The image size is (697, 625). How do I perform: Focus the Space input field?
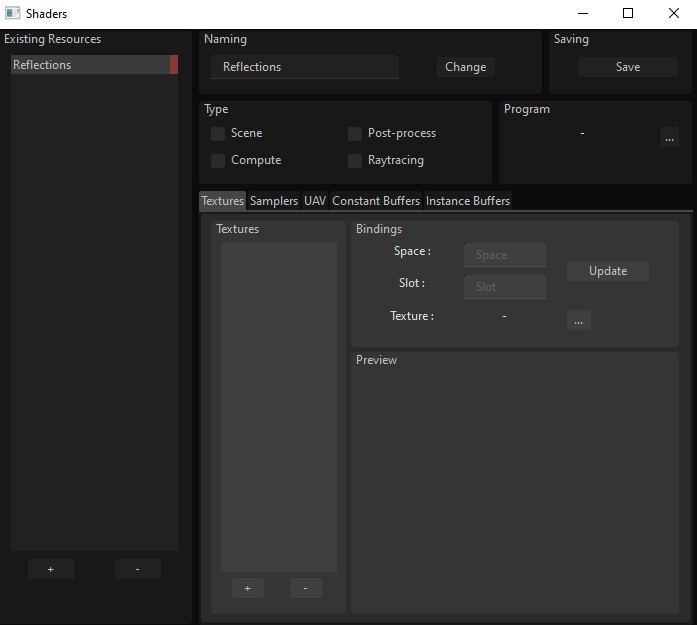[505, 255]
